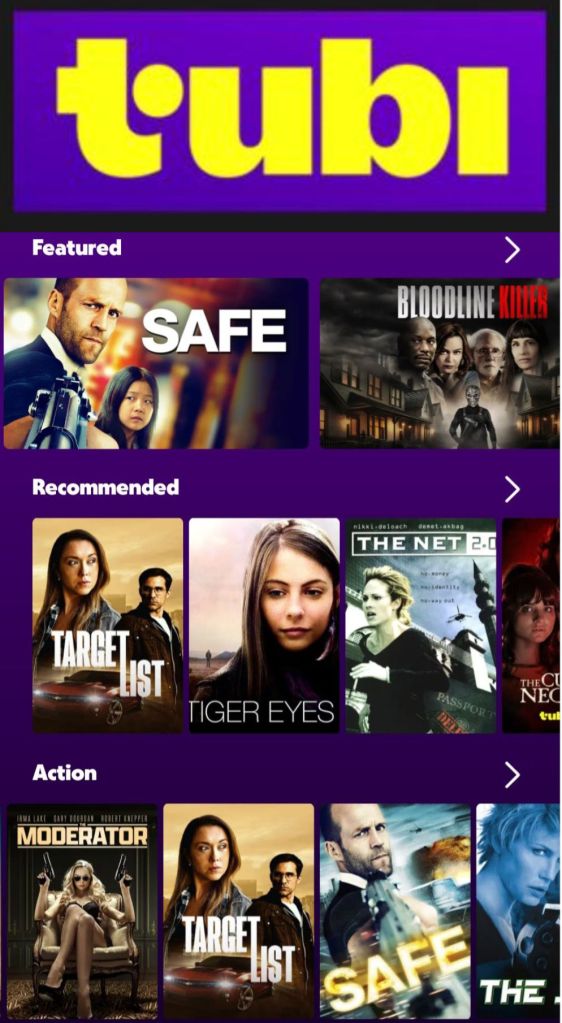Click the SAFE title text on featured banner
Image resolution: width=562 pixels, height=1023 pixels.
coord(214,331)
